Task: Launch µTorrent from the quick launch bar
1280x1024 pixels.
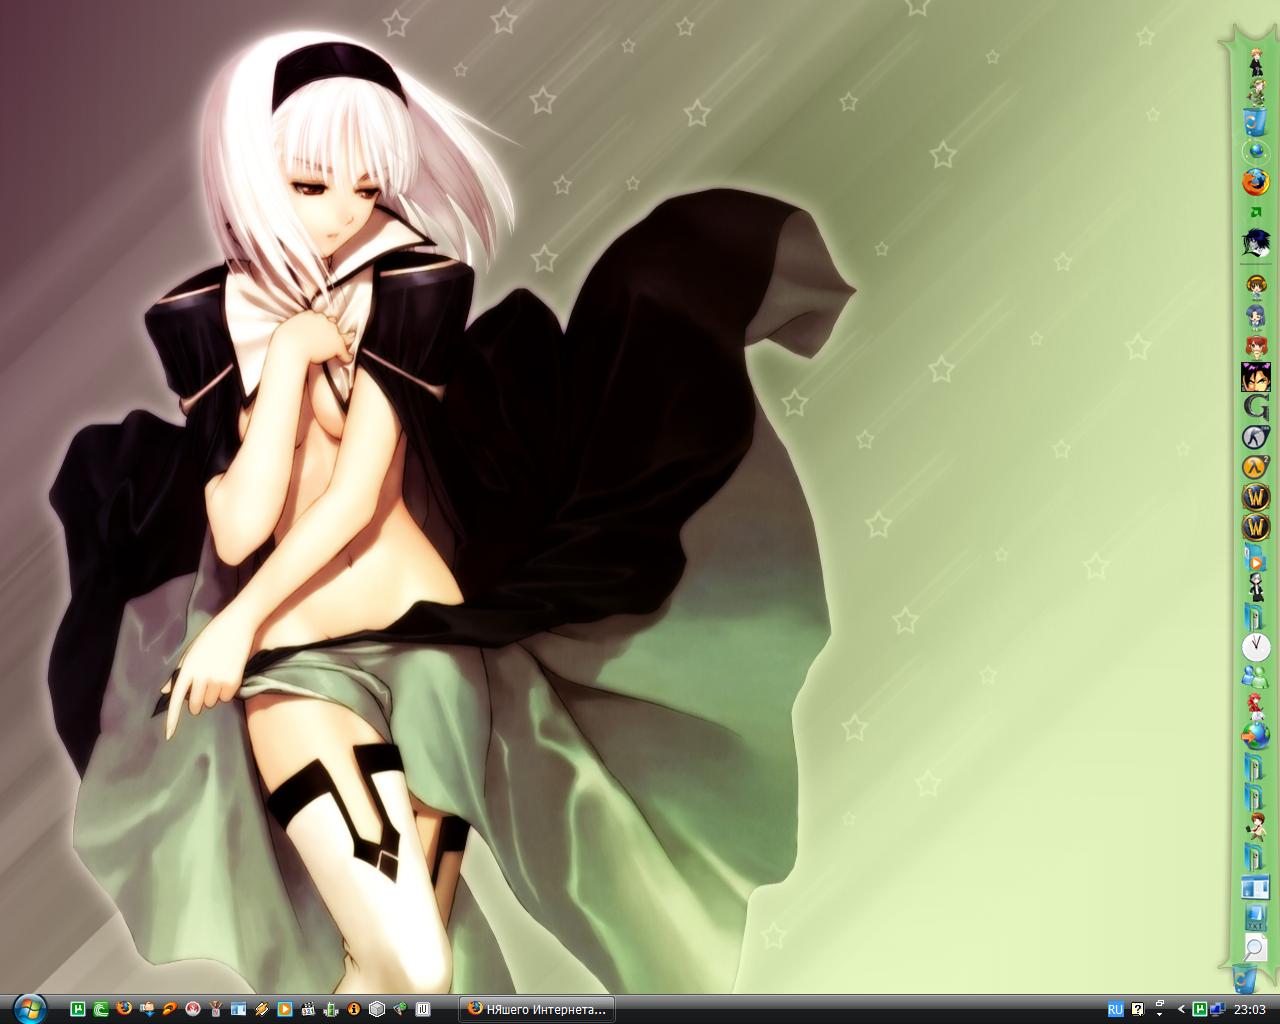Action: click(x=78, y=1009)
